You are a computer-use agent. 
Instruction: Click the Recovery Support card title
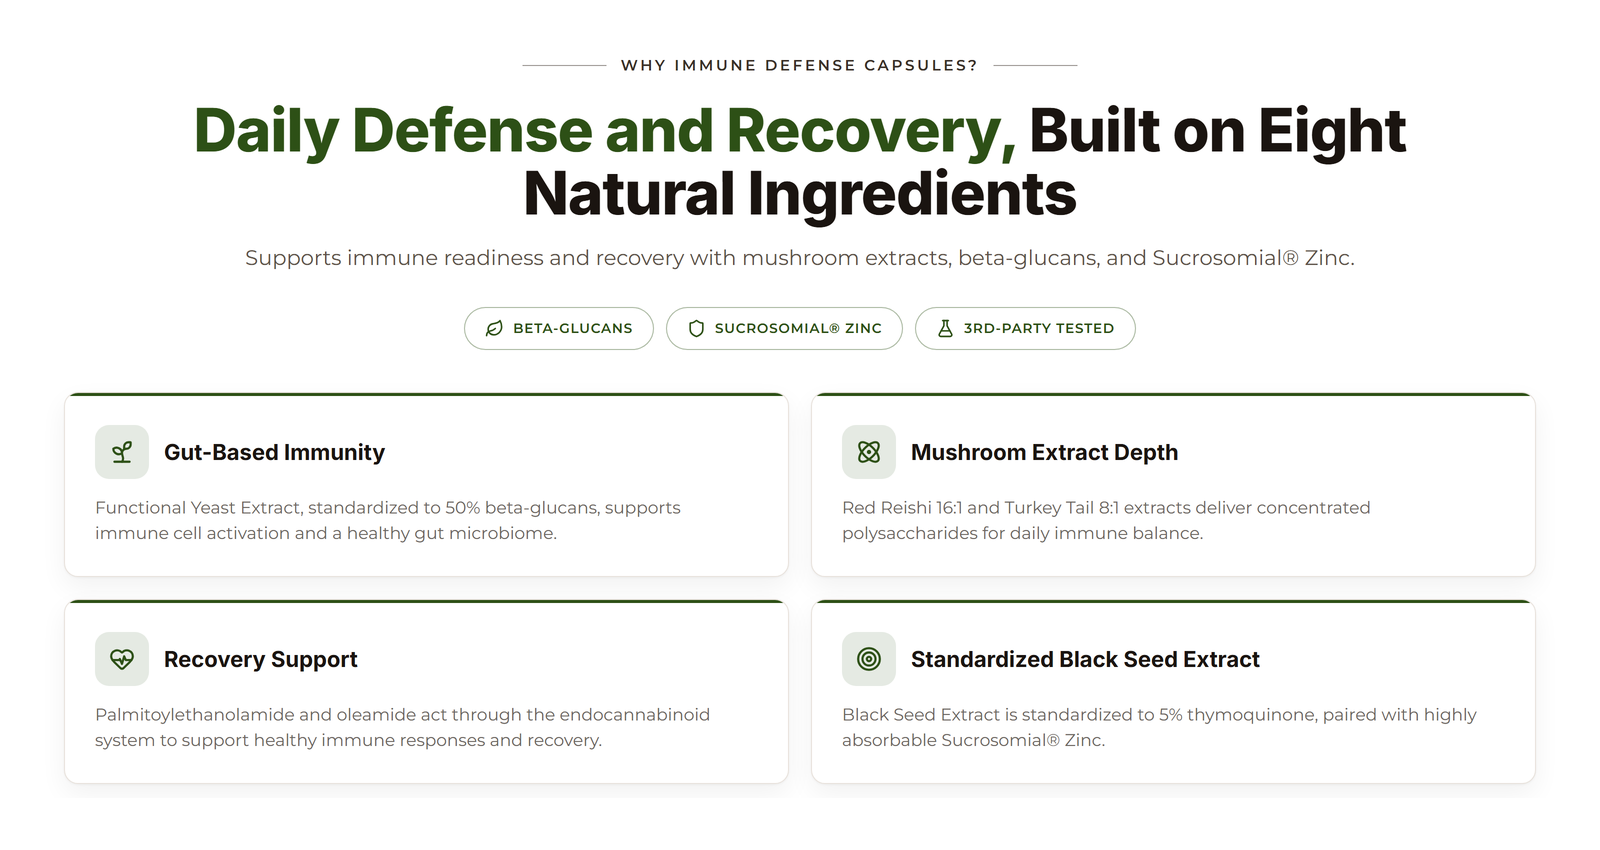tap(260, 659)
